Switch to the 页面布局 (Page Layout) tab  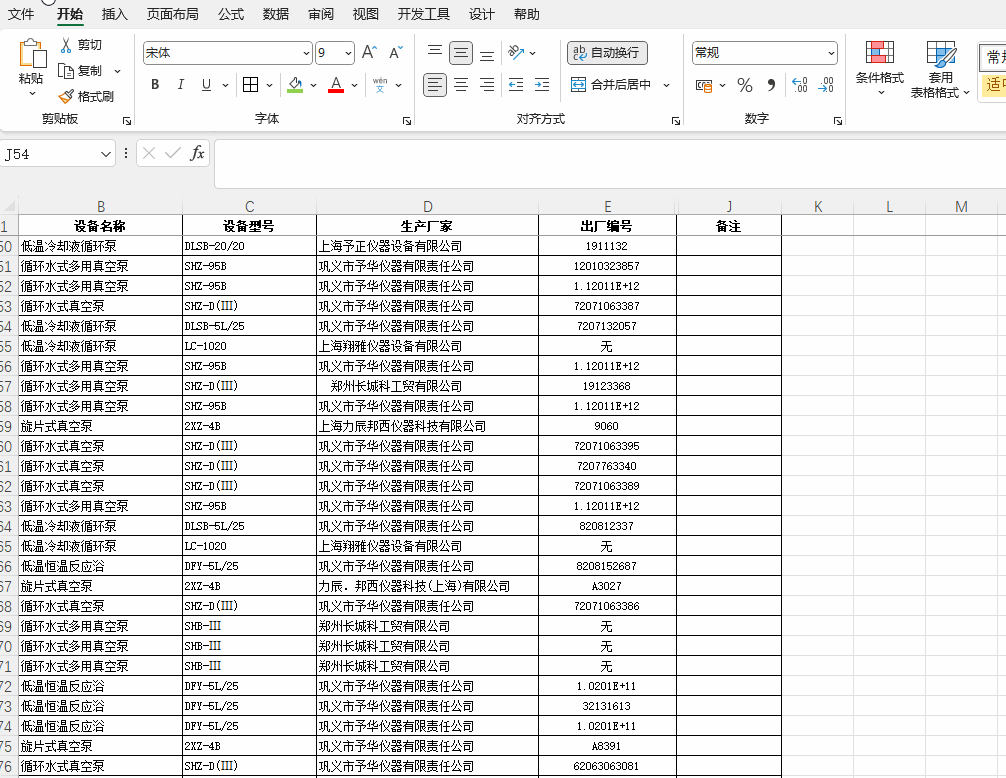point(173,14)
